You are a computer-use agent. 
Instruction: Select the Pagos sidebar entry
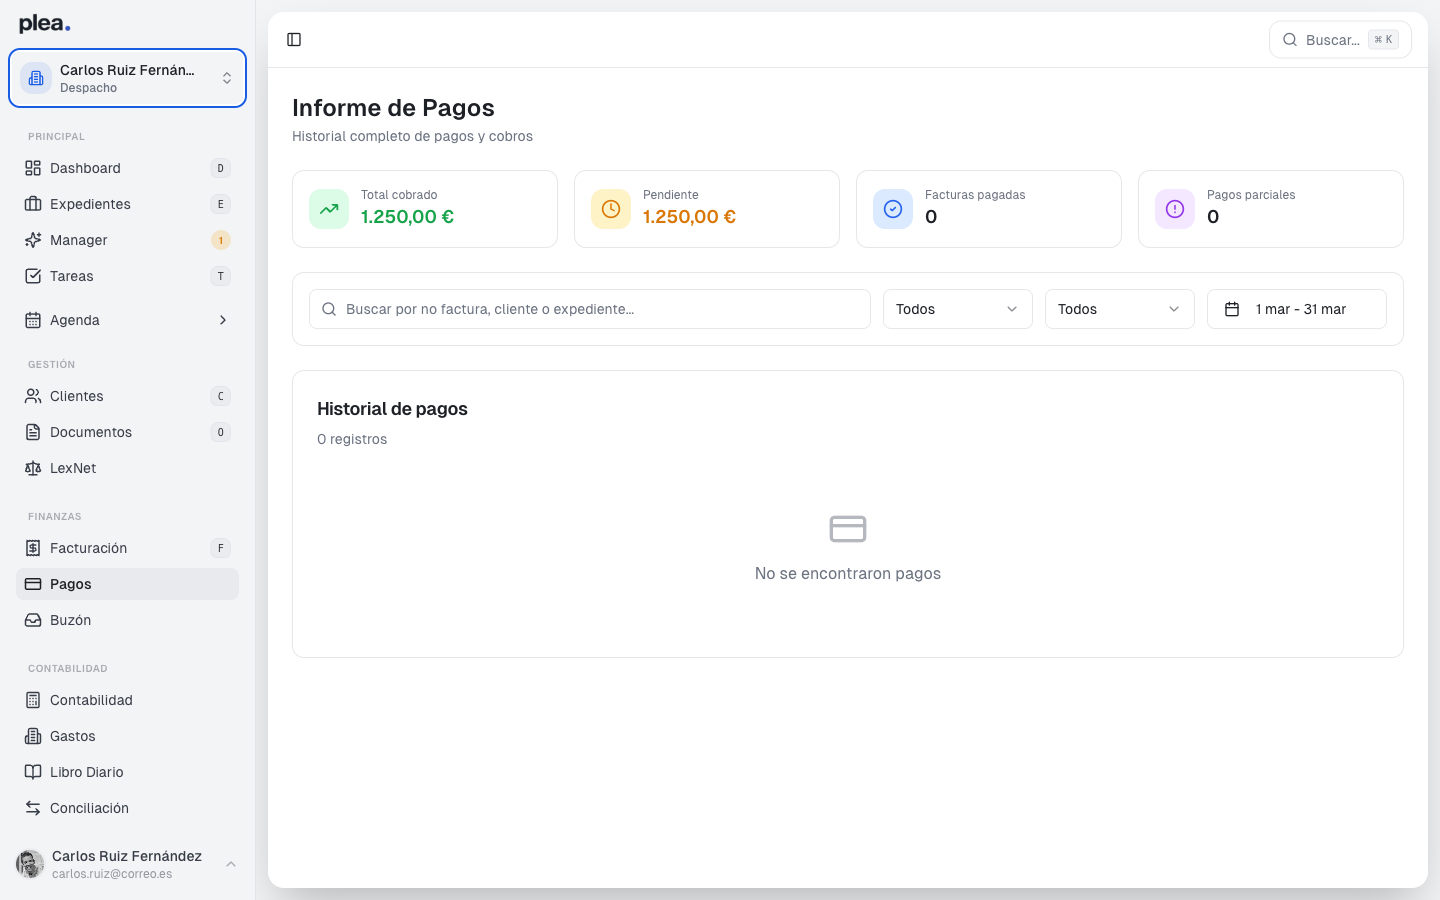70,584
